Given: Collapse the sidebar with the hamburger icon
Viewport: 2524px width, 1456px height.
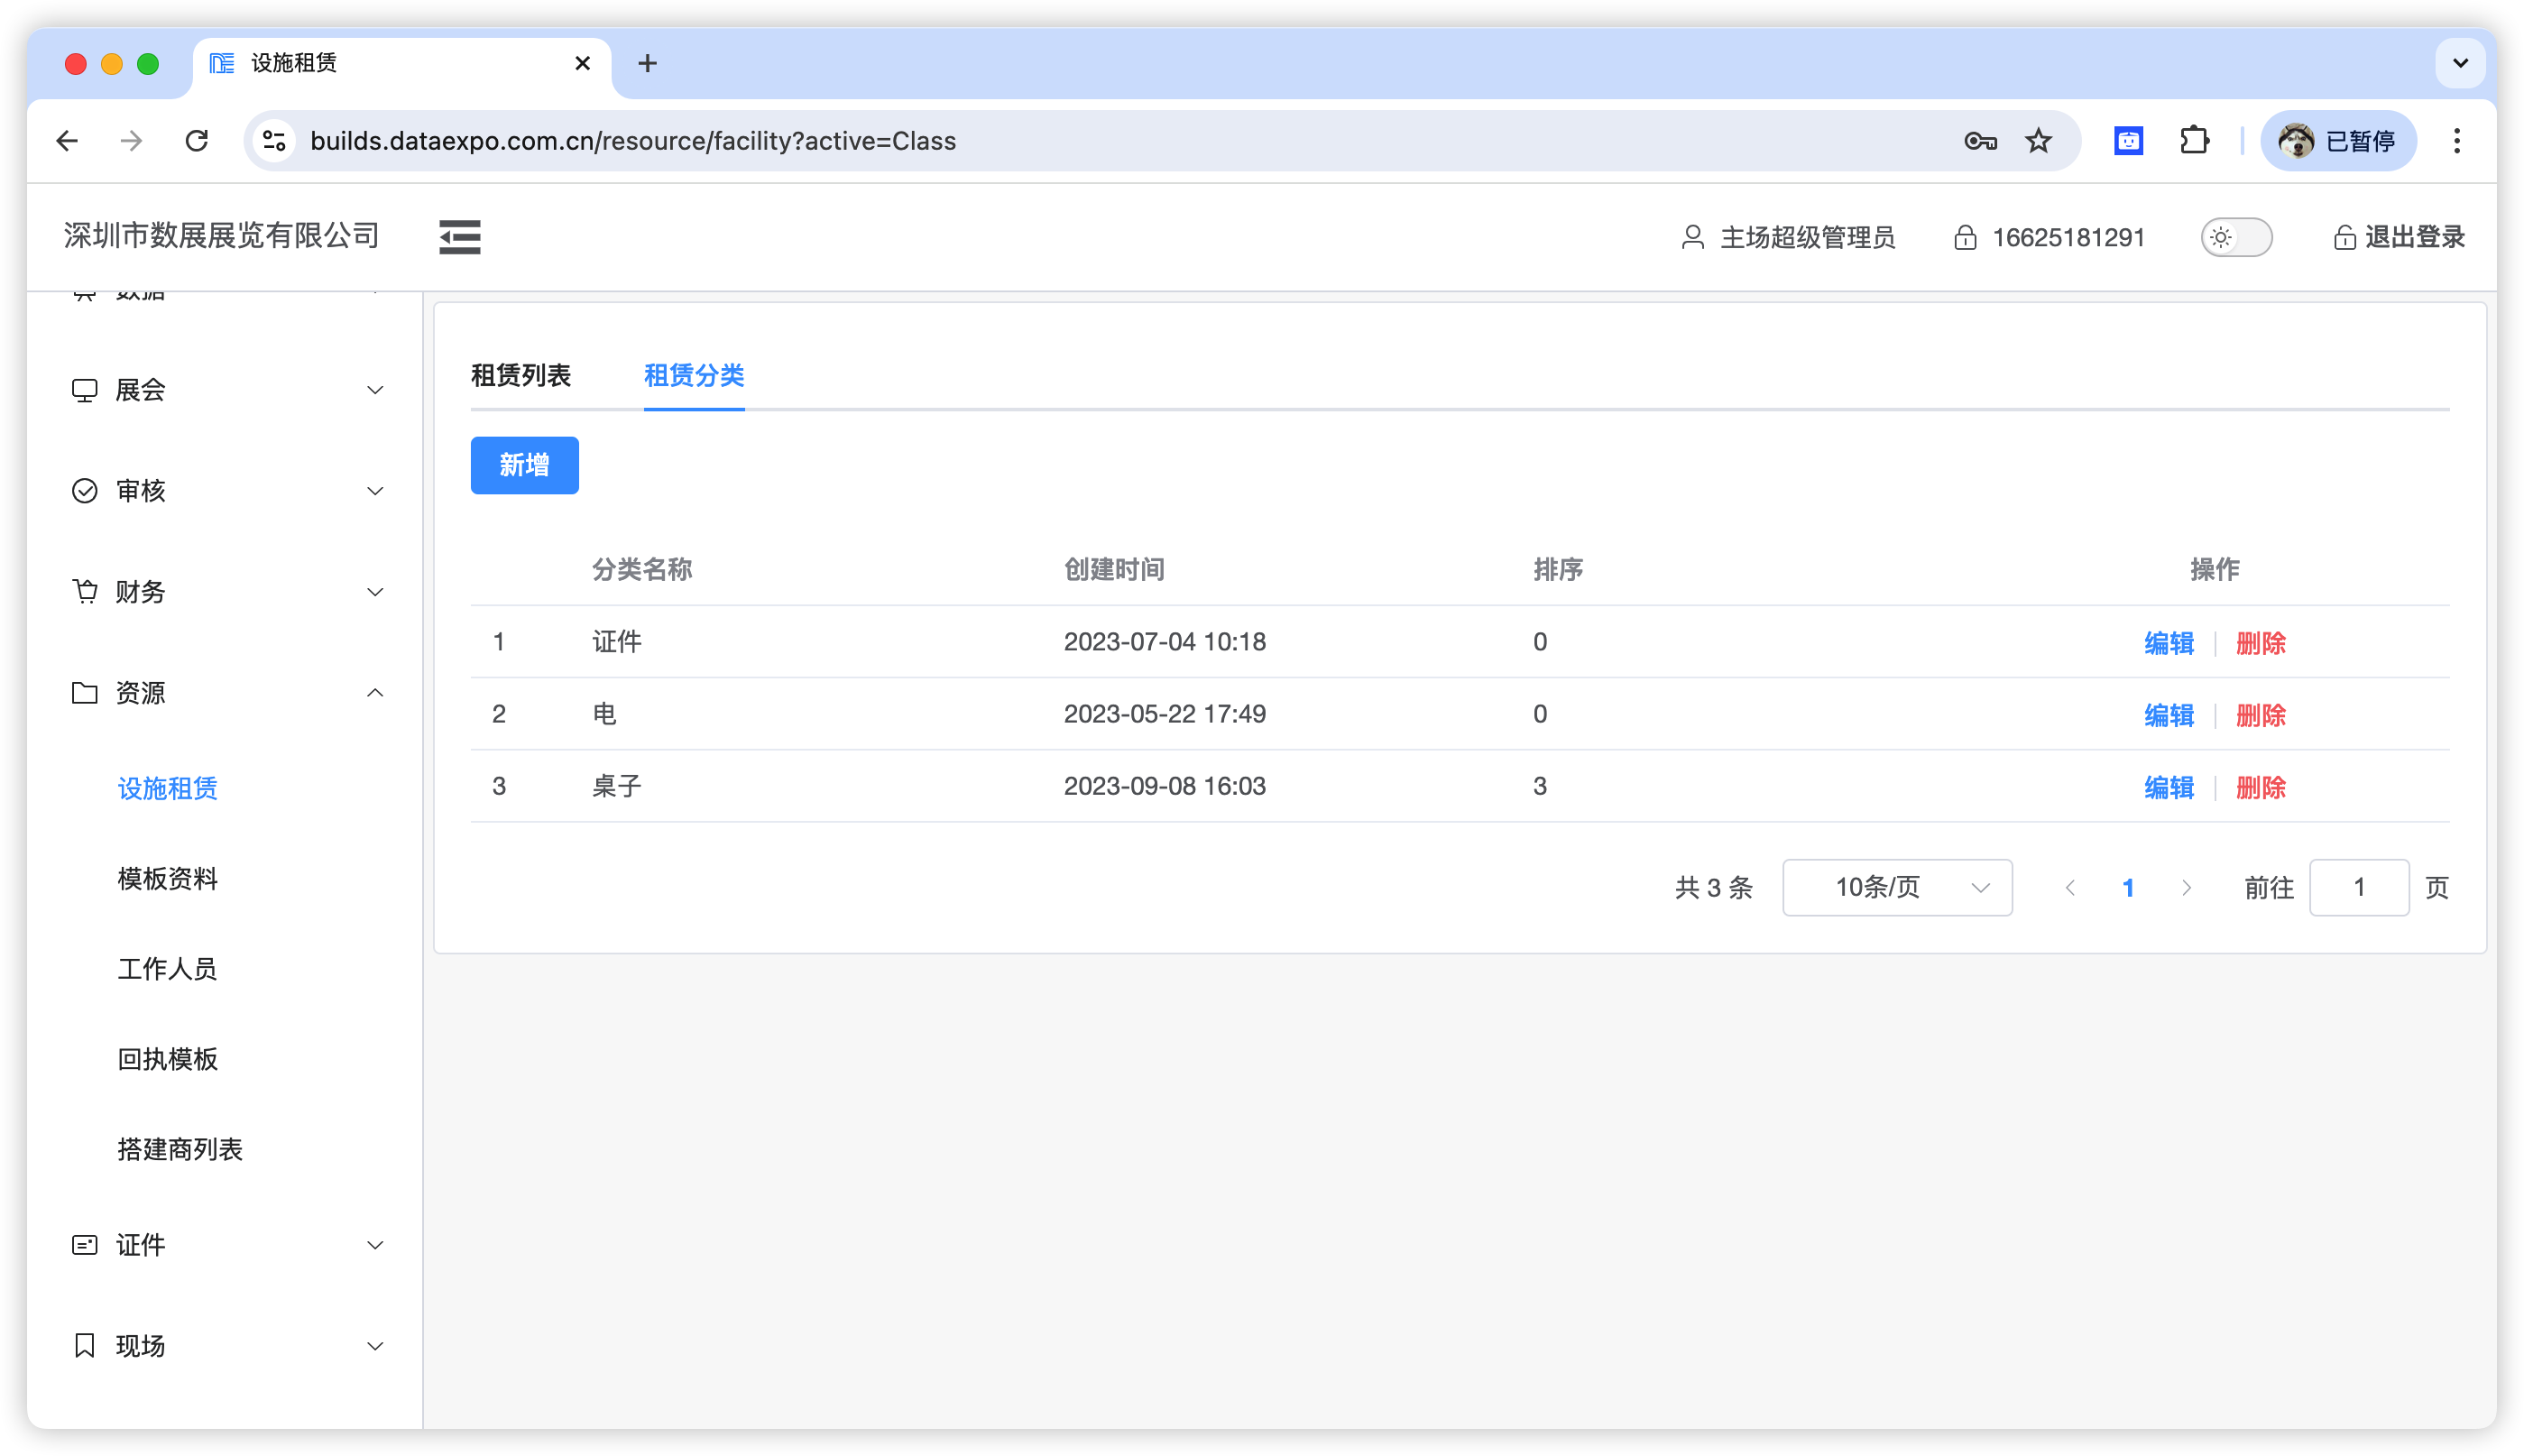Looking at the screenshot, I should pyautogui.click(x=459, y=237).
